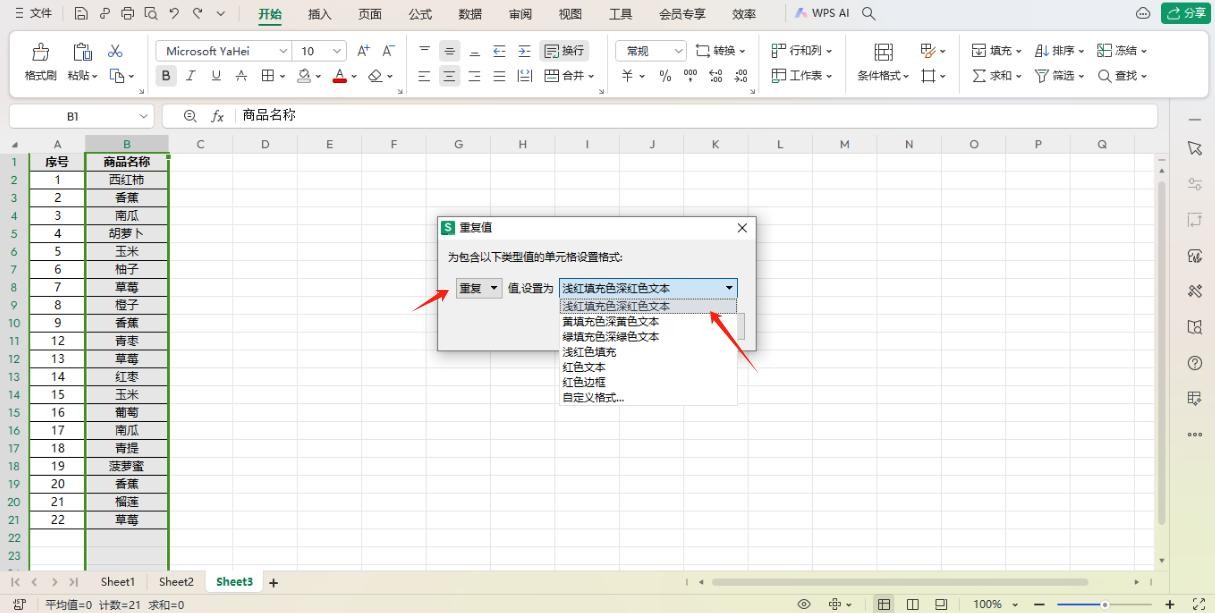1215x613 pixels.
Task: Toggle wrap text (换行) button
Action: pos(564,51)
